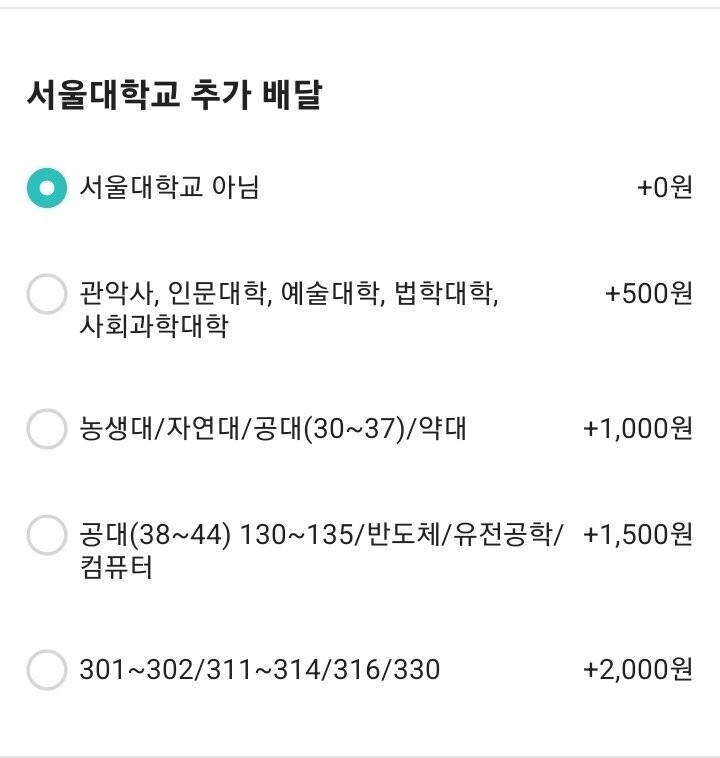Select radio button for 관악사, 인문대학 option
Image resolution: width=720 pixels, height=758 pixels.
click(x=46, y=295)
